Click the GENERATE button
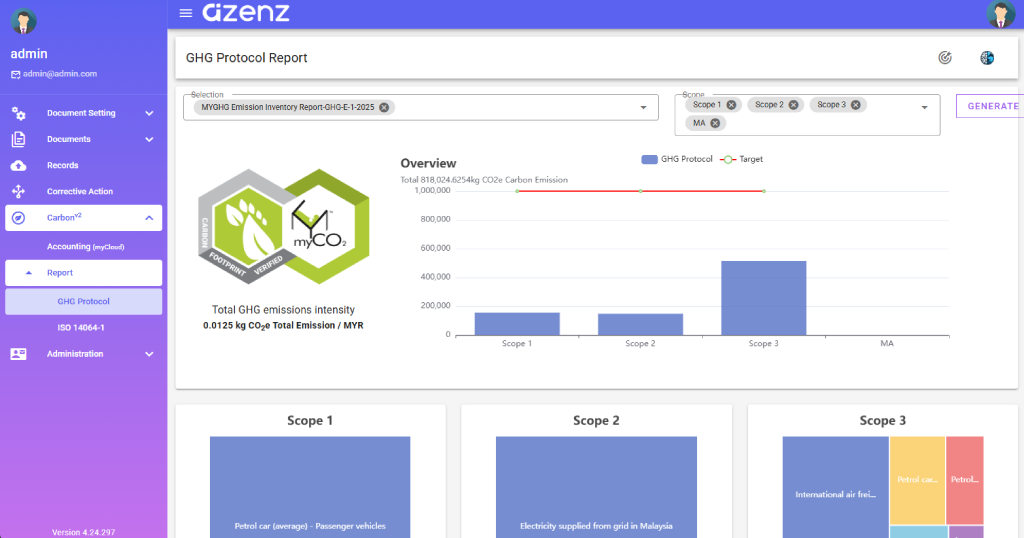Viewport: 1024px width, 538px height. pyautogui.click(x=991, y=106)
